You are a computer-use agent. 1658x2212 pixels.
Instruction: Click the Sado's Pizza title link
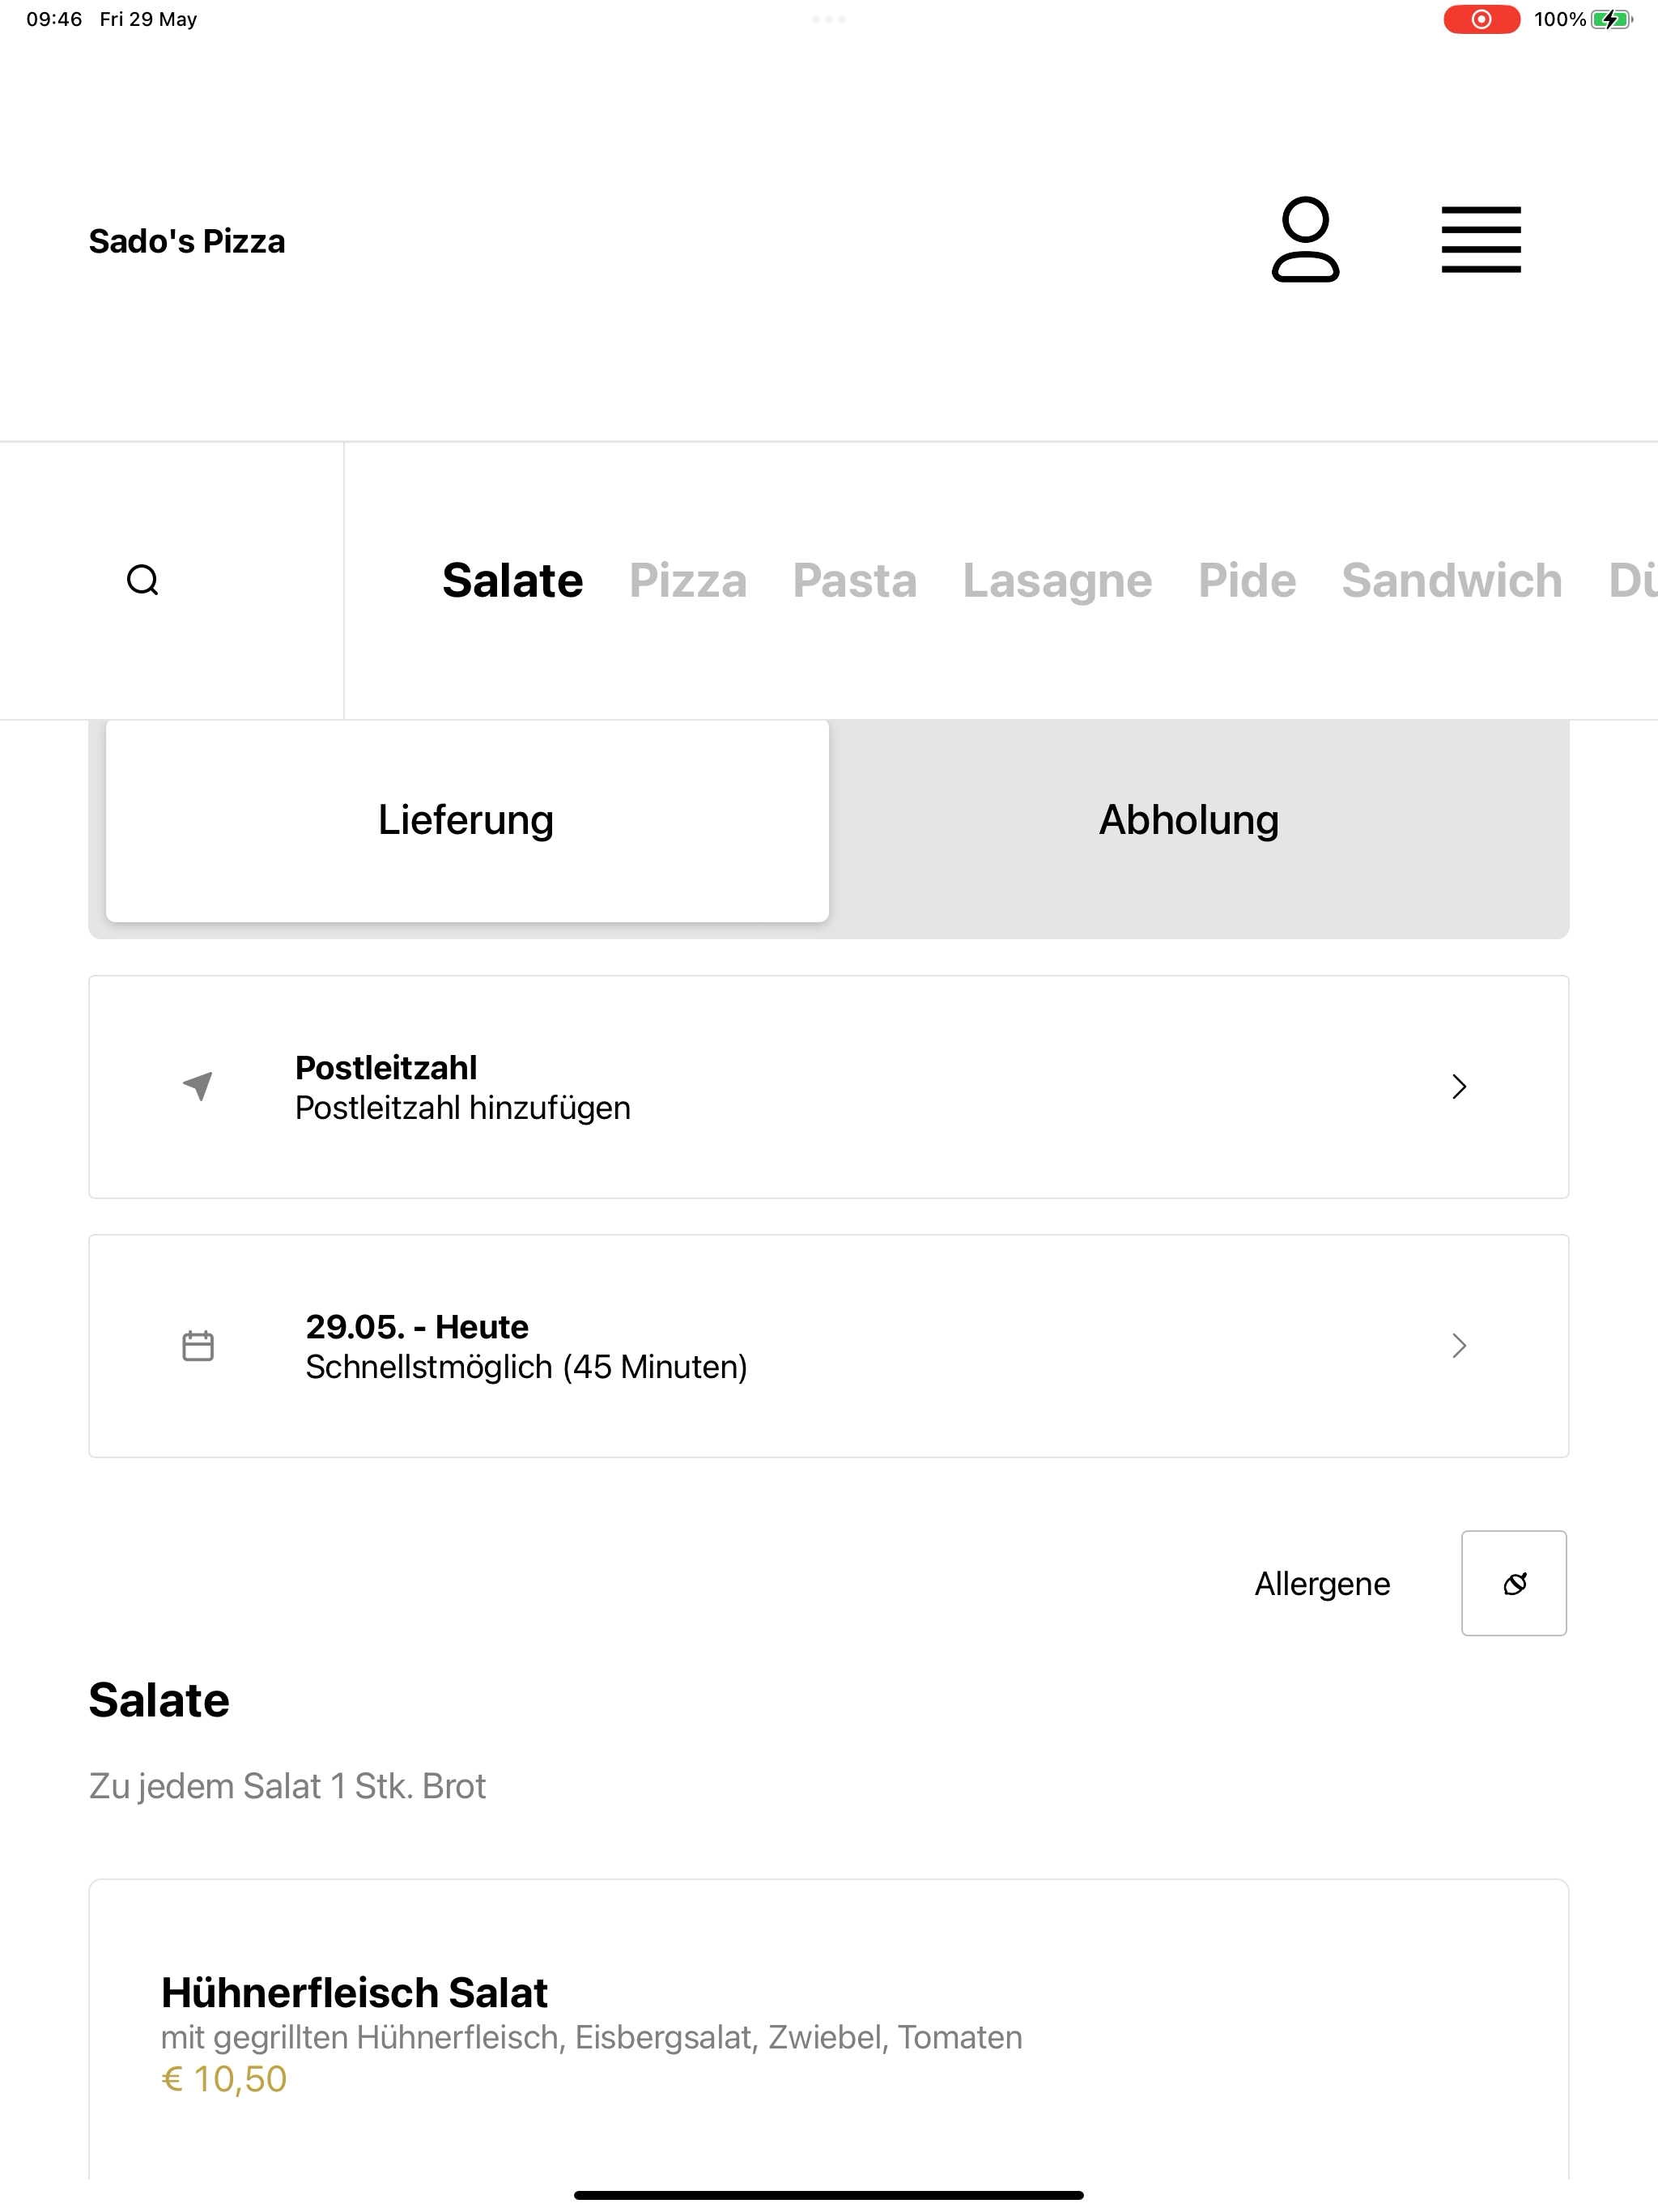pyautogui.click(x=187, y=241)
